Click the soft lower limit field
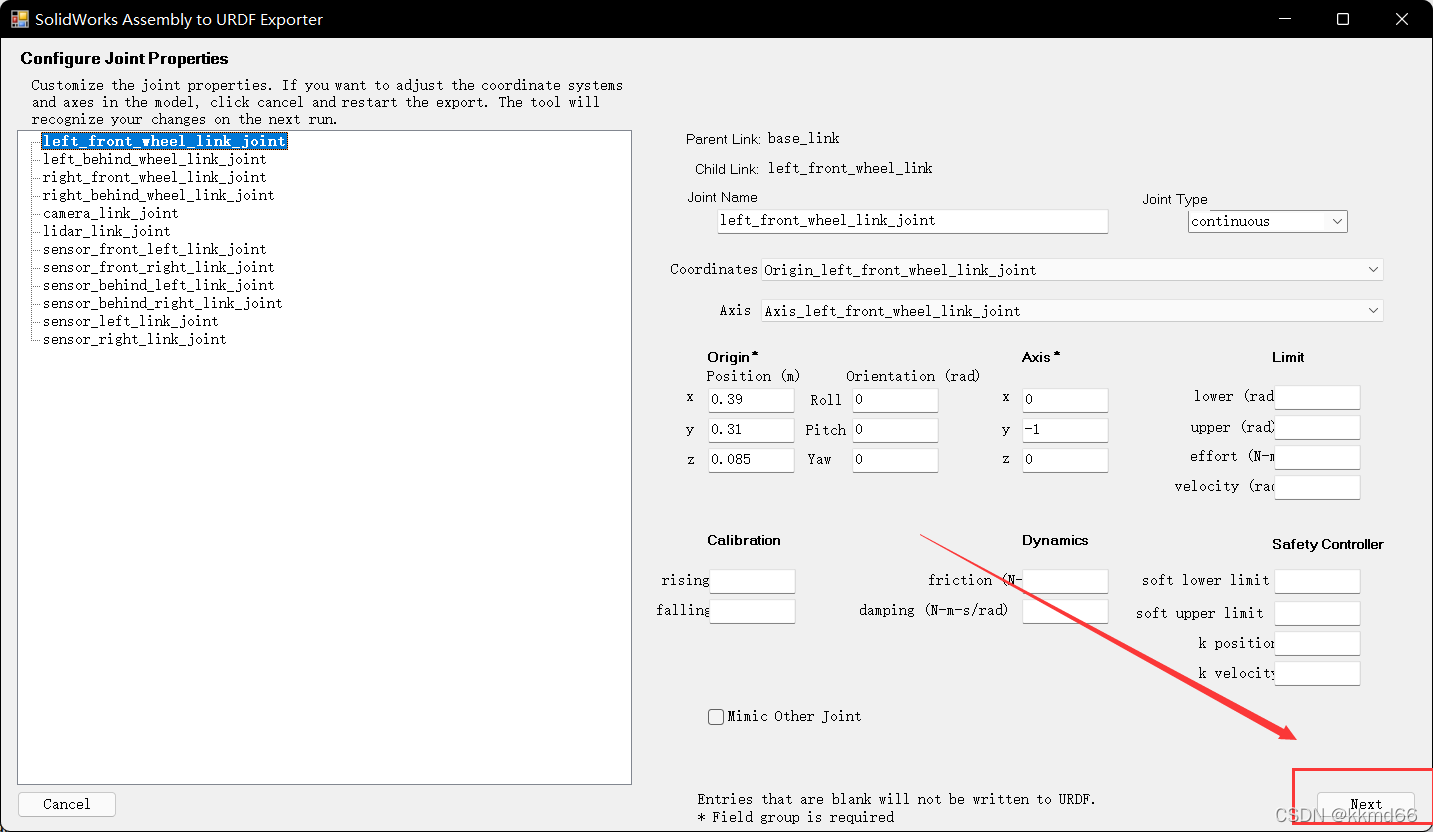Viewport: 1433px width, 832px height. (1317, 581)
